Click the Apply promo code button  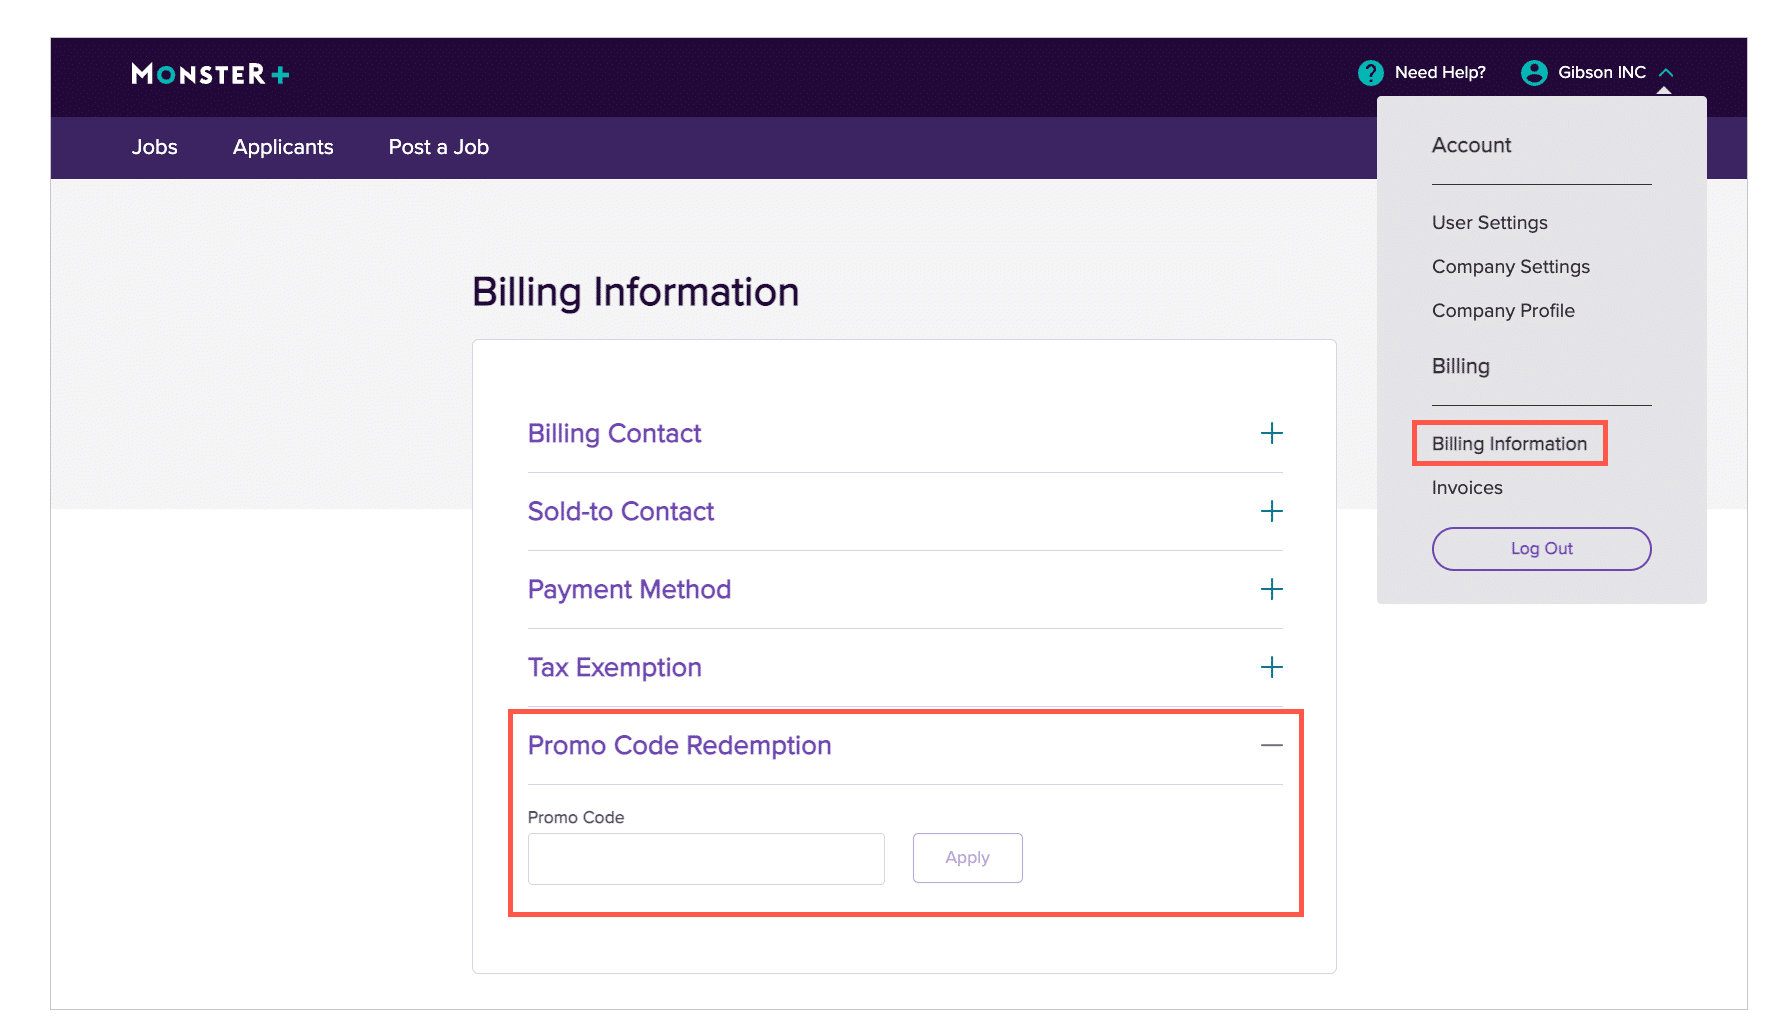[967, 858]
